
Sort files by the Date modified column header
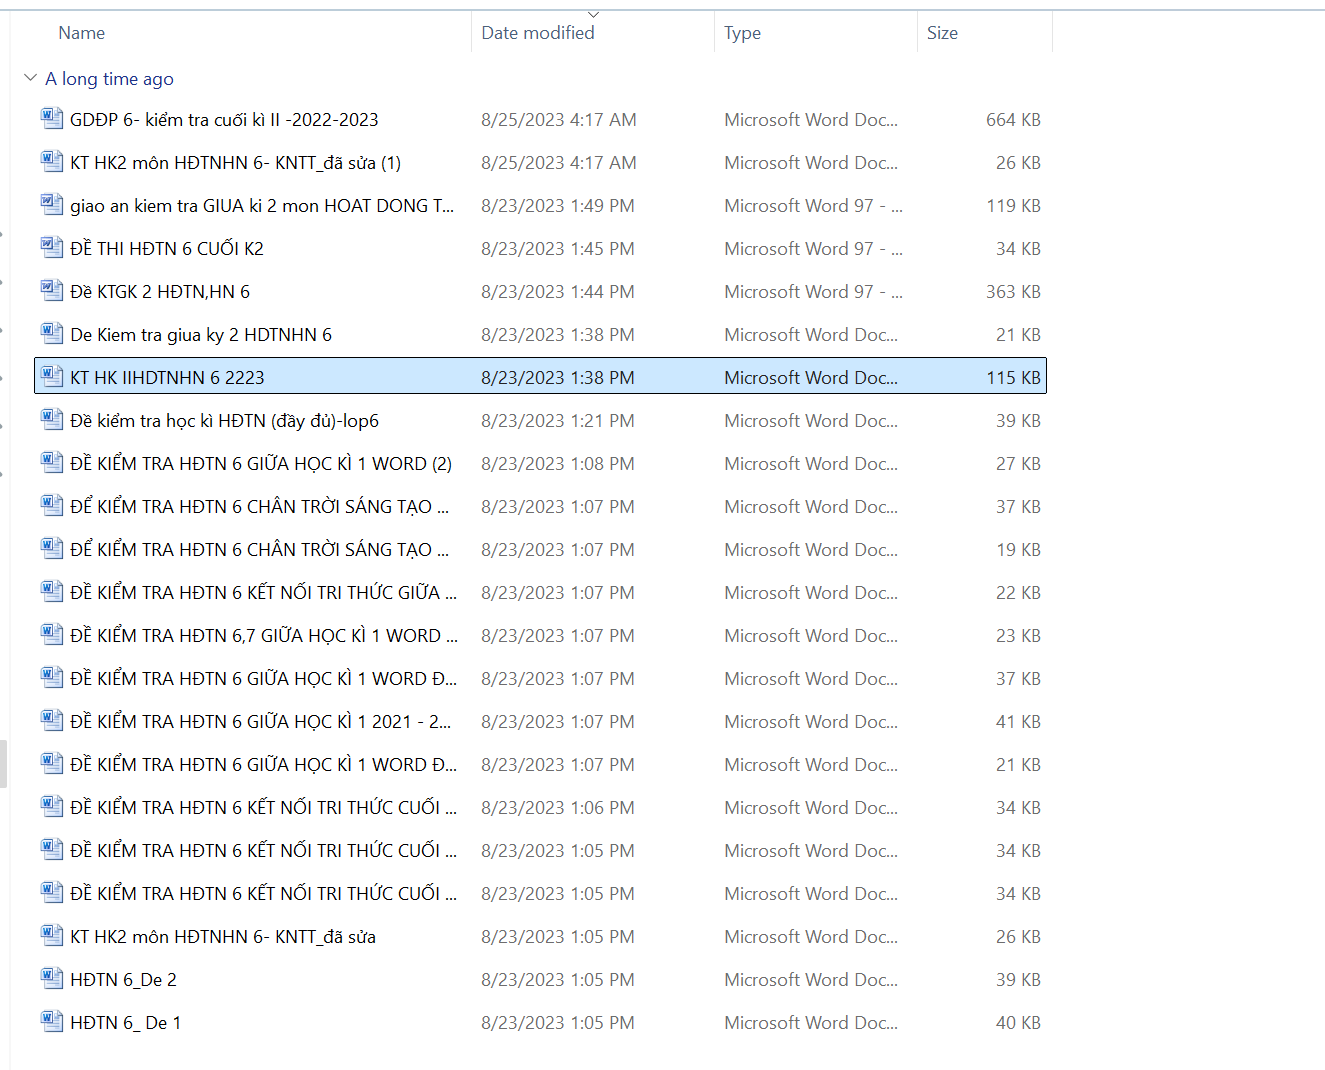click(x=538, y=33)
